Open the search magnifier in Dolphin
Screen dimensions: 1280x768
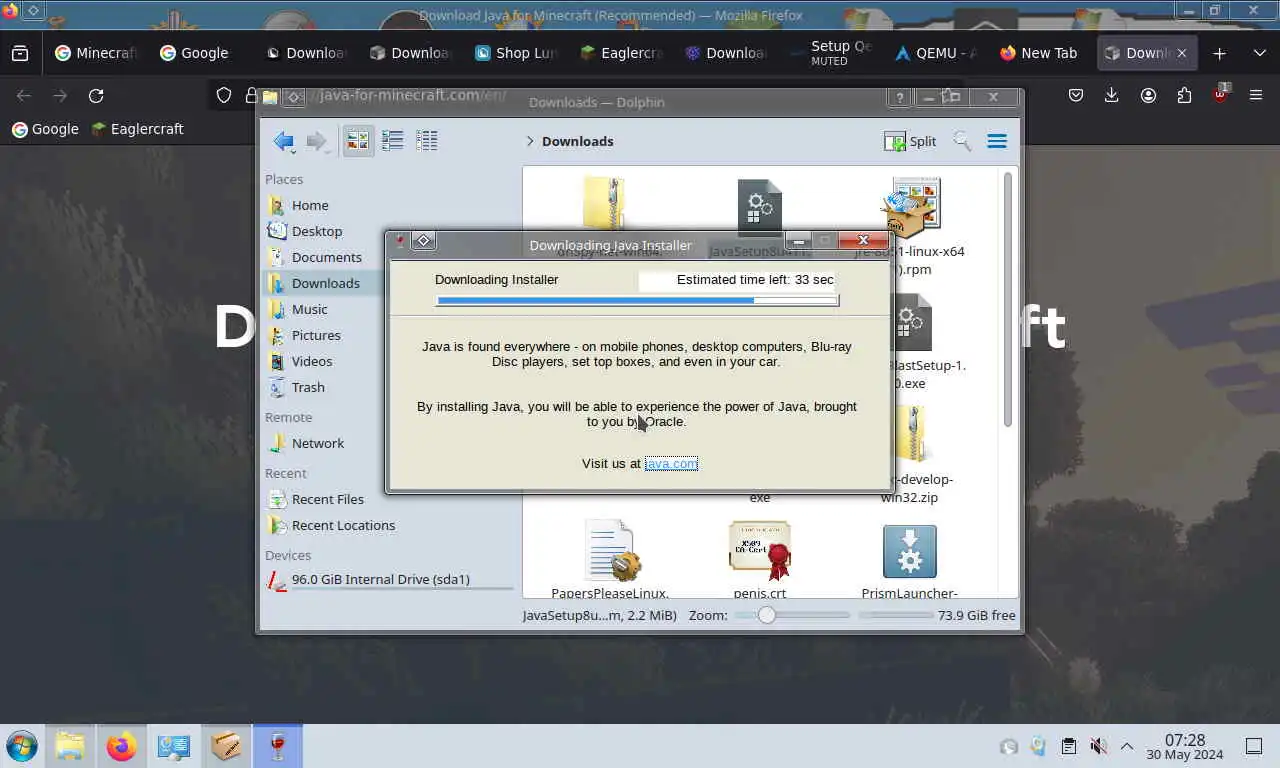pos(962,141)
